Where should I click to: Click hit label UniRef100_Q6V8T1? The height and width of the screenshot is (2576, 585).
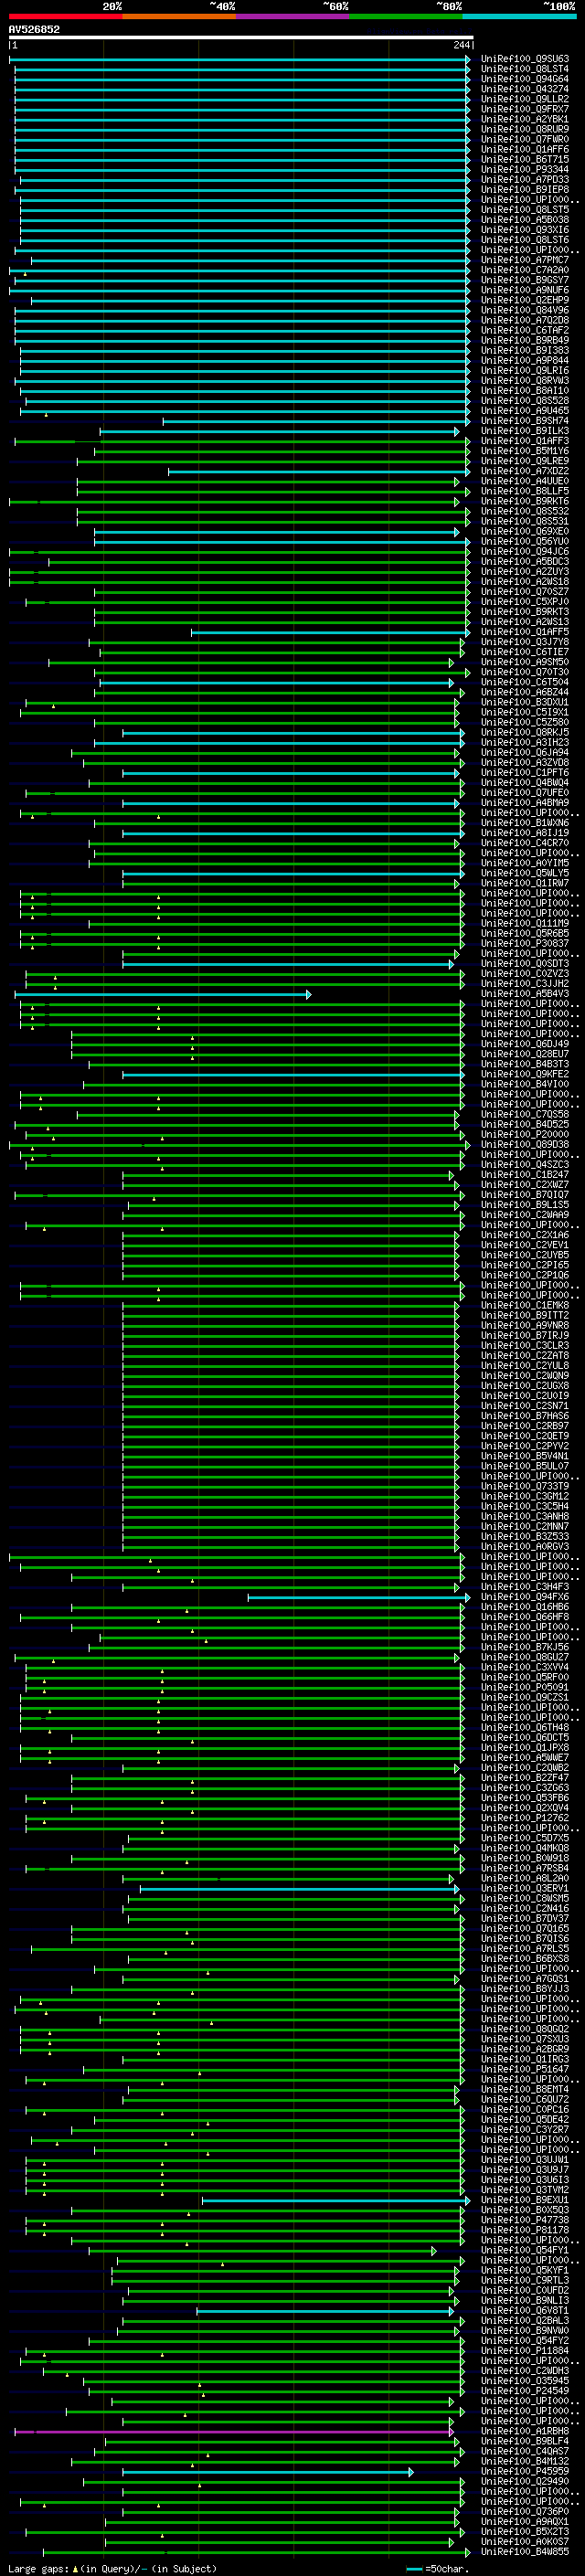pos(524,2311)
